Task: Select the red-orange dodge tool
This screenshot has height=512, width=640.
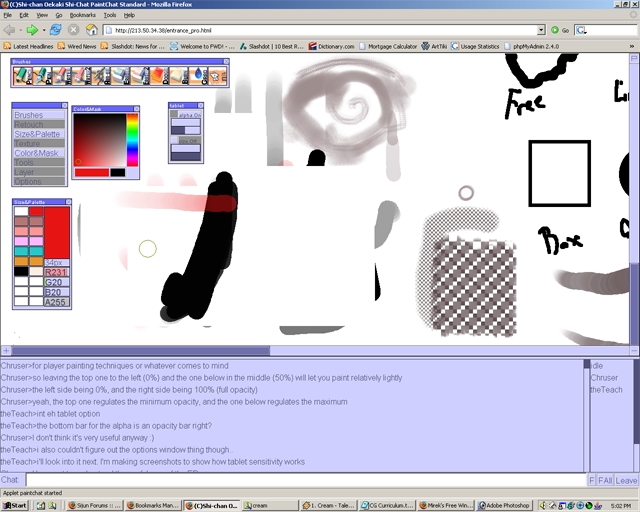Action: pos(160,76)
